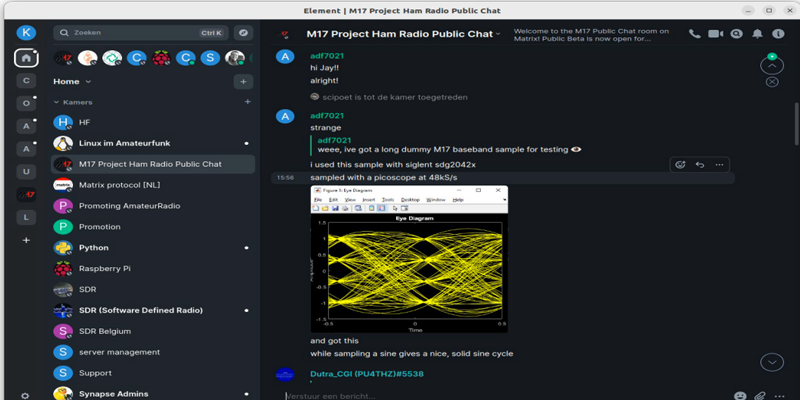The image size is (800, 400).
Task: Open the Python room
Action: (x=153, y=247)
